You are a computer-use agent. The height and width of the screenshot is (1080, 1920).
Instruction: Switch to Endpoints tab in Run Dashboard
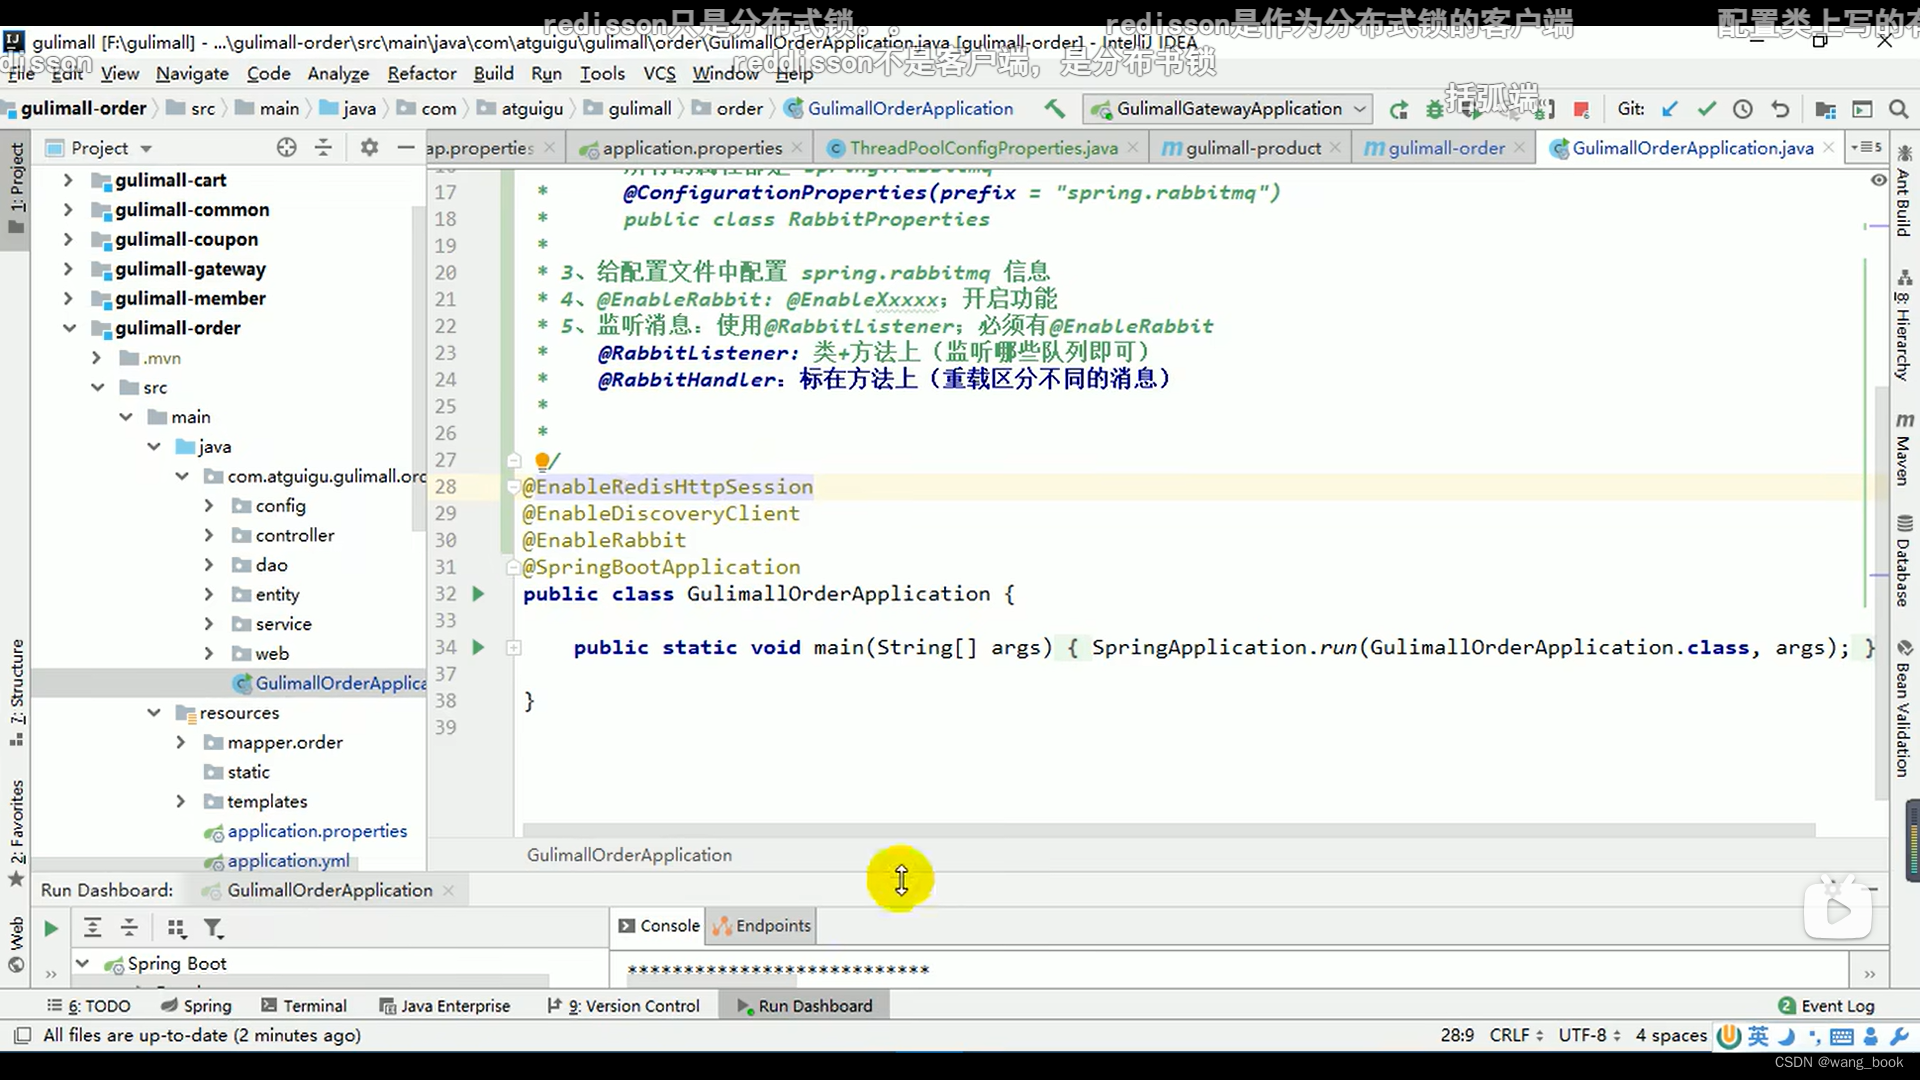(x=762, y=927)
